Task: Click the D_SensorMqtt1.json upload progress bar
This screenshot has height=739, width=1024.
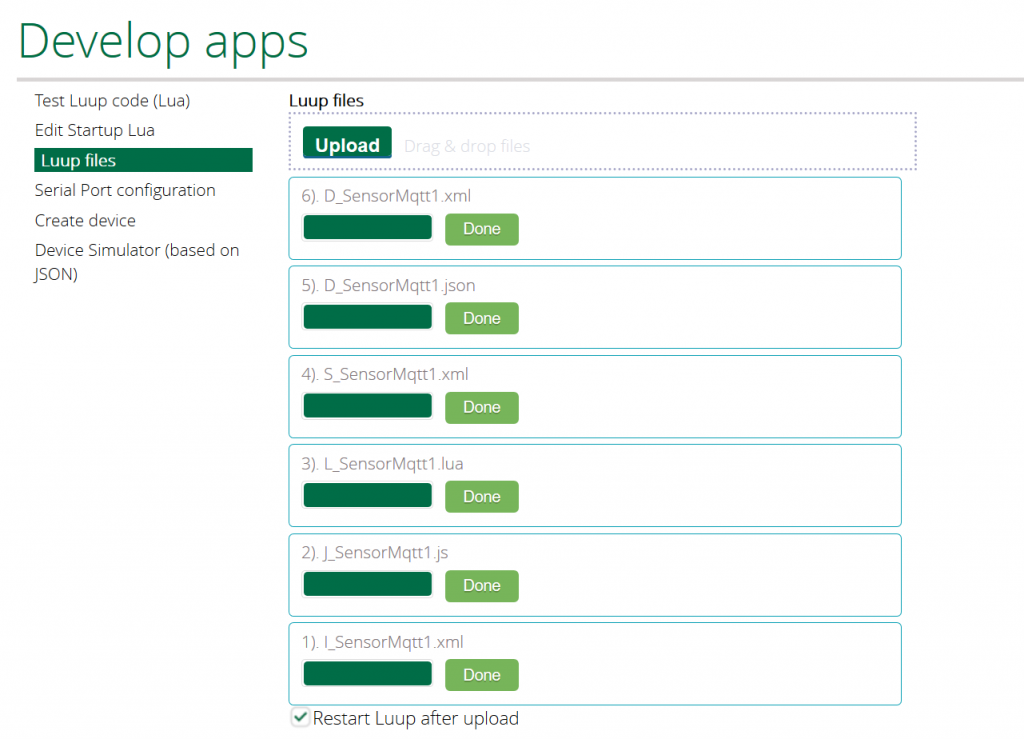Action: [368, 317]
